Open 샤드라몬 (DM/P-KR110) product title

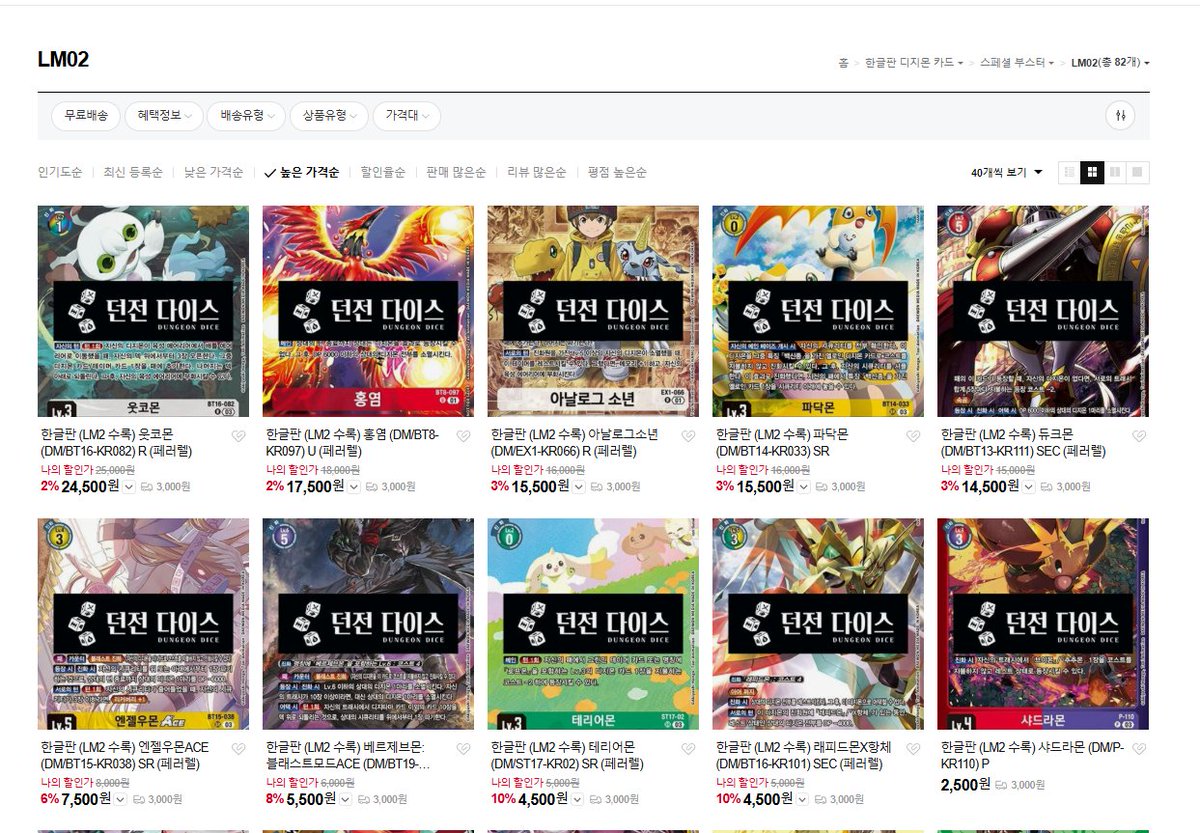tap(1033, 756)
